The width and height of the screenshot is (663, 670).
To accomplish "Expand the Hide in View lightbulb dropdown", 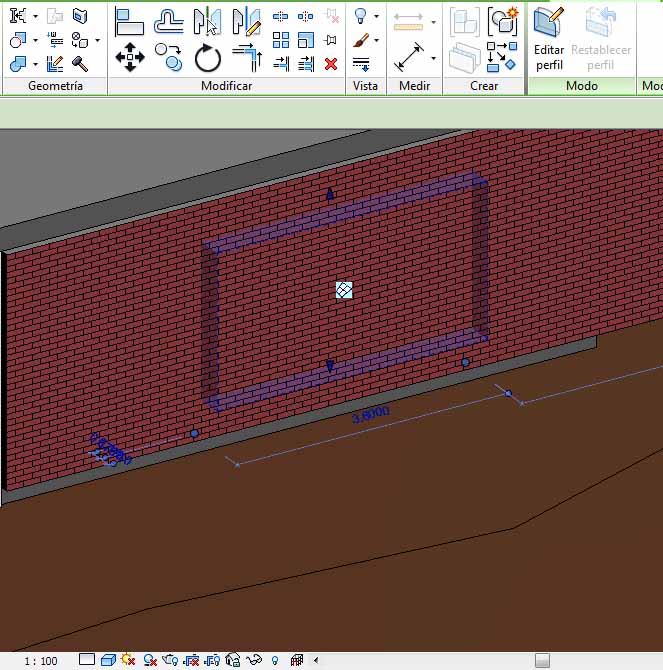I will [x=375, y=17].
